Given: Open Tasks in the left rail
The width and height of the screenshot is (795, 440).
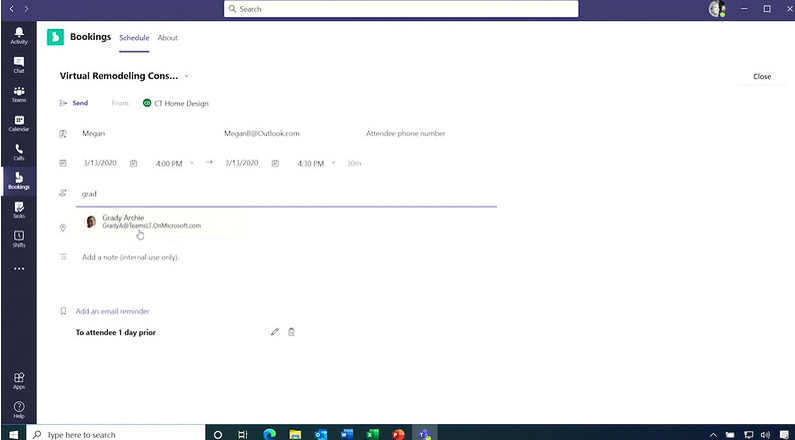Looking at the screenshot, I should 19,210.
